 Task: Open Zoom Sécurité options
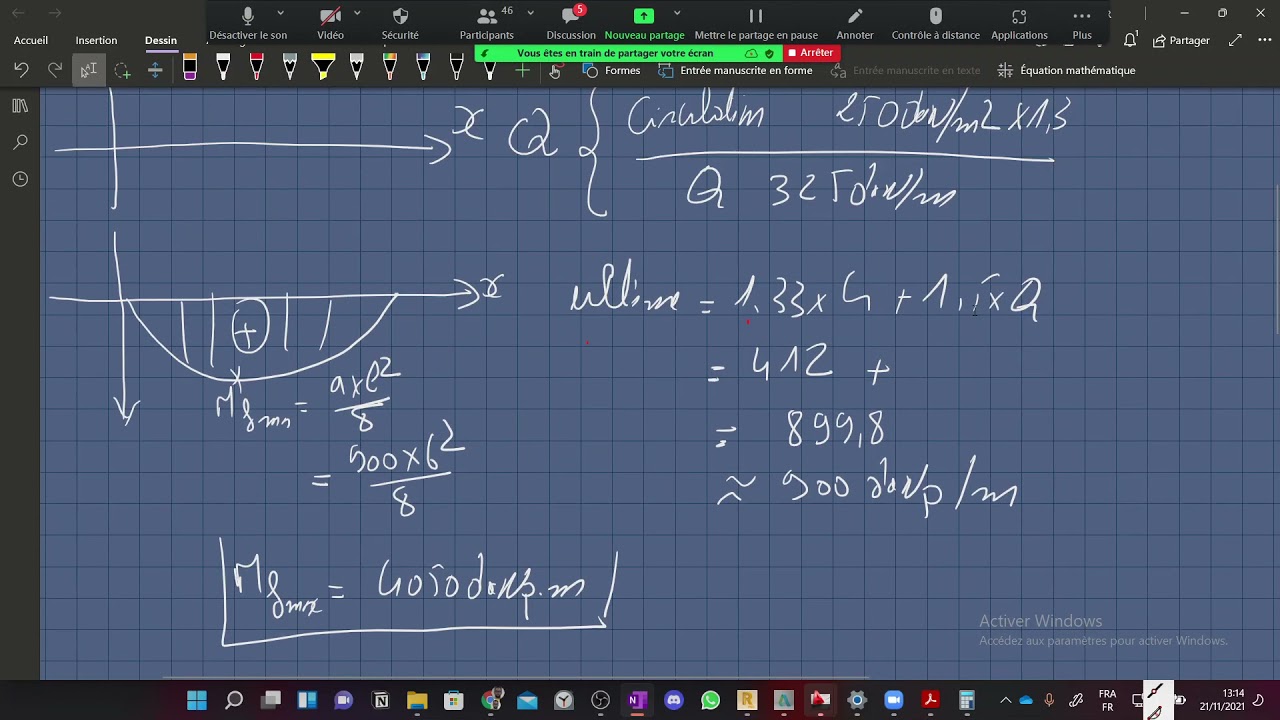pyautogui.click(x=400, y=24)
